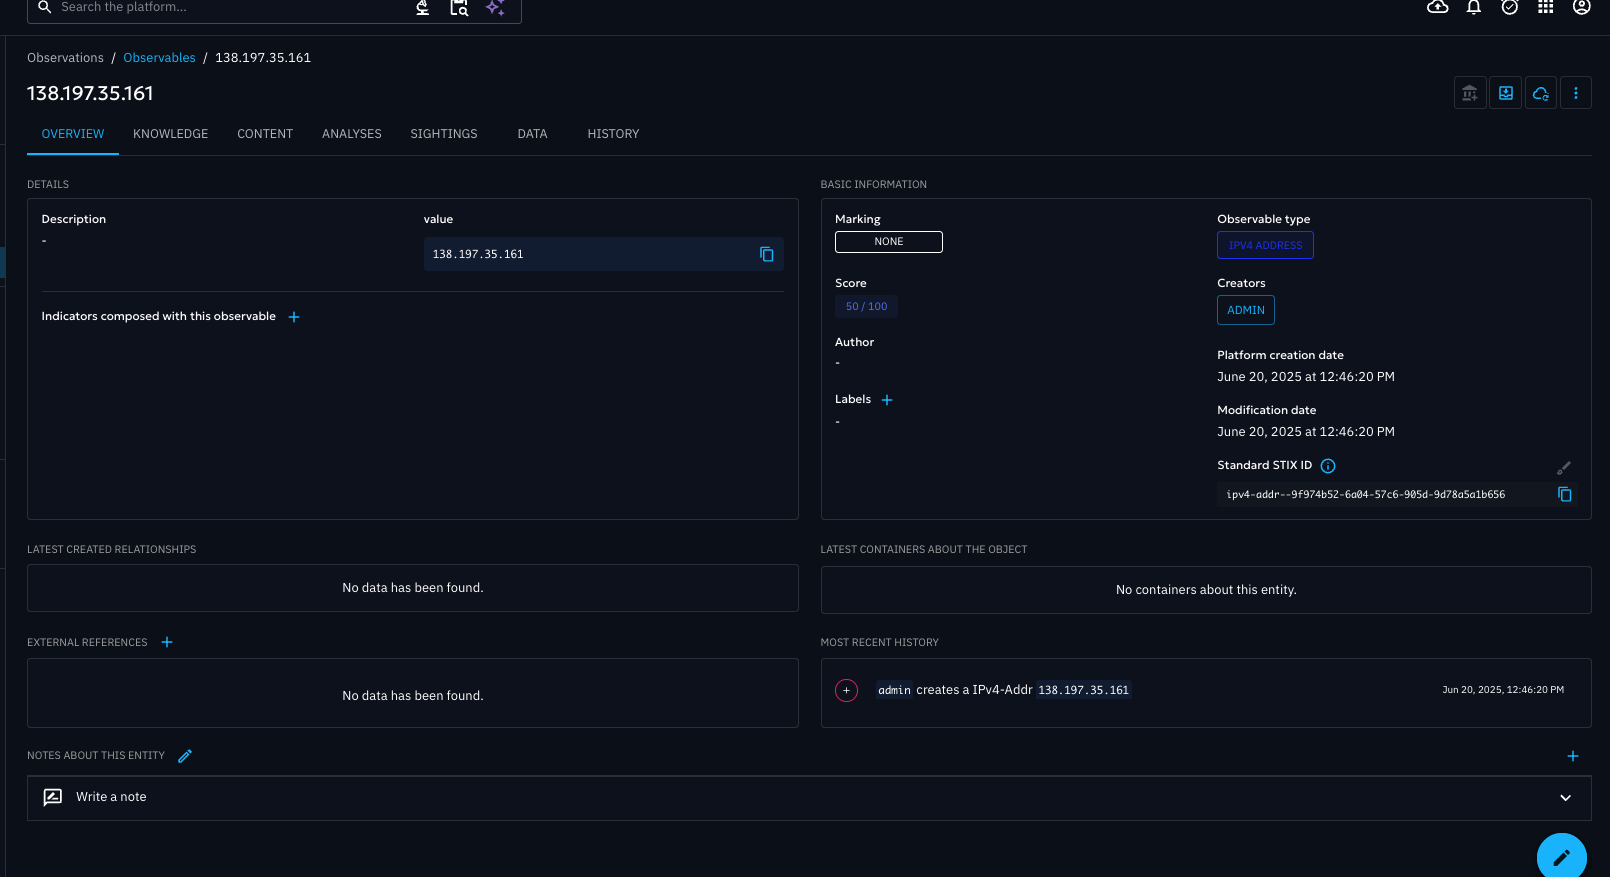This screenshot has width=1610, height=877.
Task: Click the 138.197.35.161 page title
Action: pyautogui.click(x=90, y=93)
